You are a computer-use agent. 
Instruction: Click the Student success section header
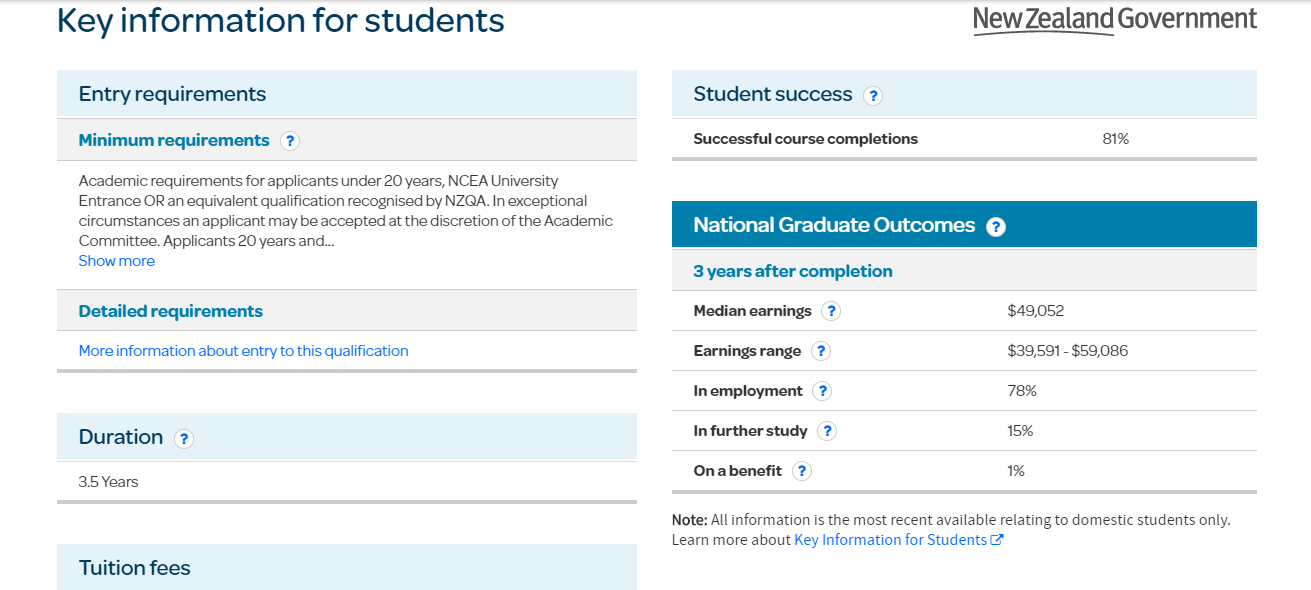click(964, 94)
